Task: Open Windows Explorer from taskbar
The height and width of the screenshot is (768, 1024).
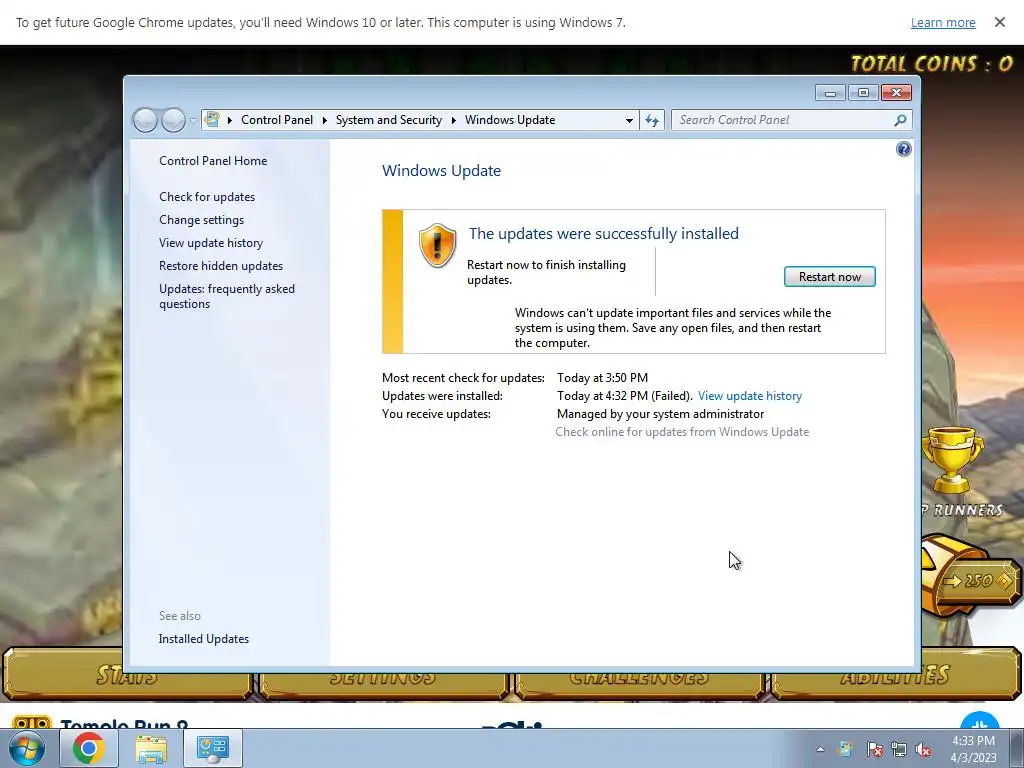Action: click(151, 748)
